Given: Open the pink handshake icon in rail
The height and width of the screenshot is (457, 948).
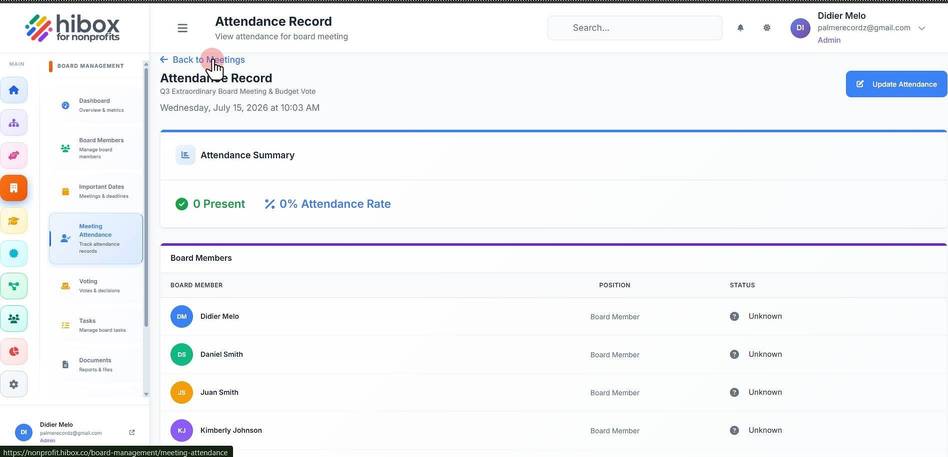Looking at the screenshot, I should click(x=14, y=155).
